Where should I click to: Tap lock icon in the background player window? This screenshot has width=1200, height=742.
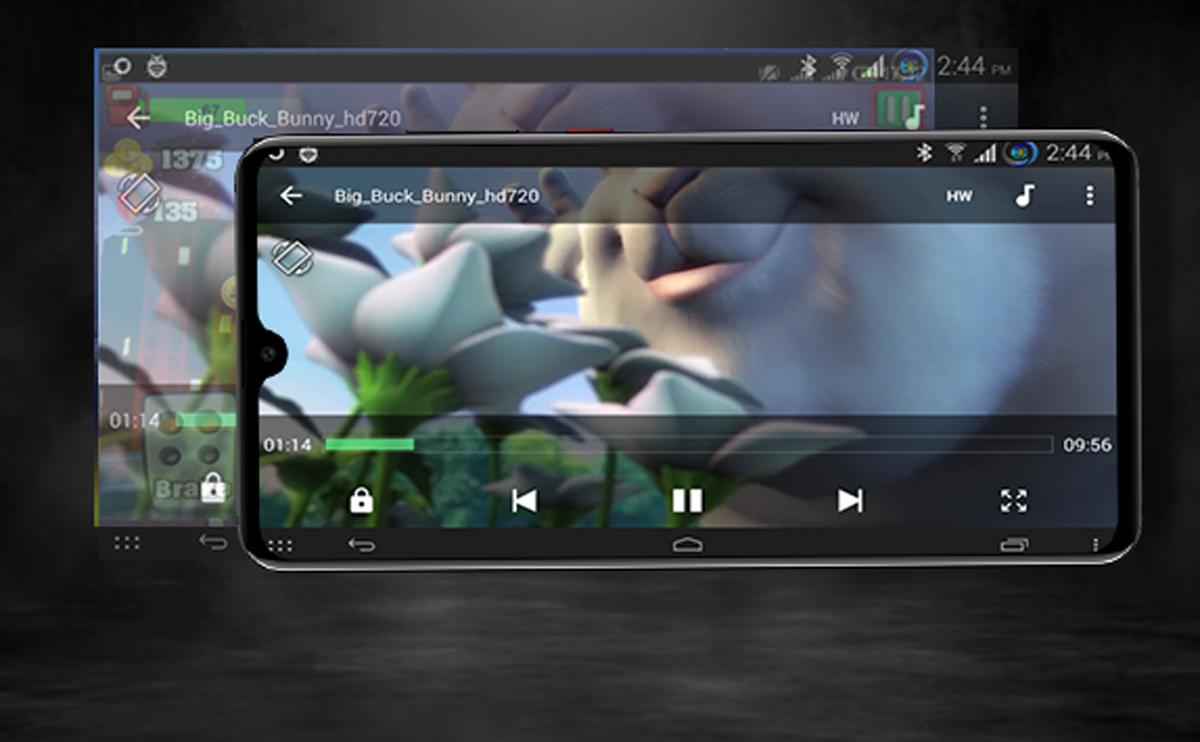coord(213,487)
